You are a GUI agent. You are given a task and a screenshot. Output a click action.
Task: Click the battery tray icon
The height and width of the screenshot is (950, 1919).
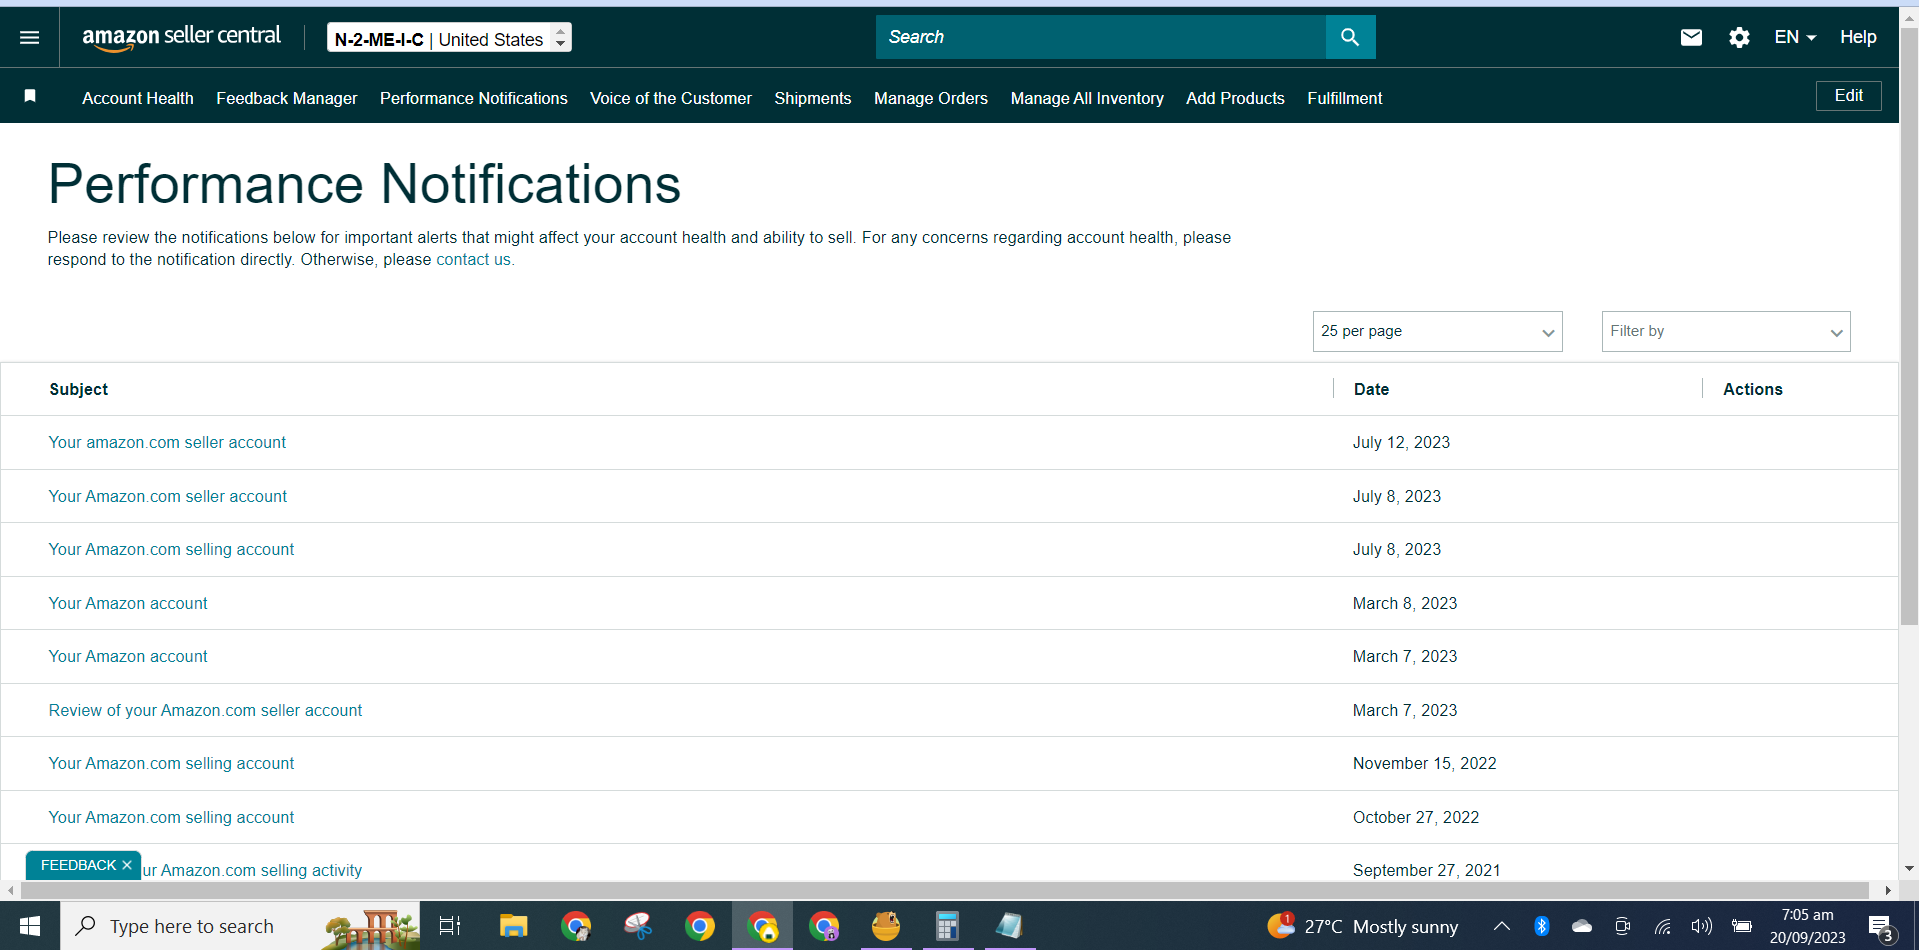pos(1742,926)
